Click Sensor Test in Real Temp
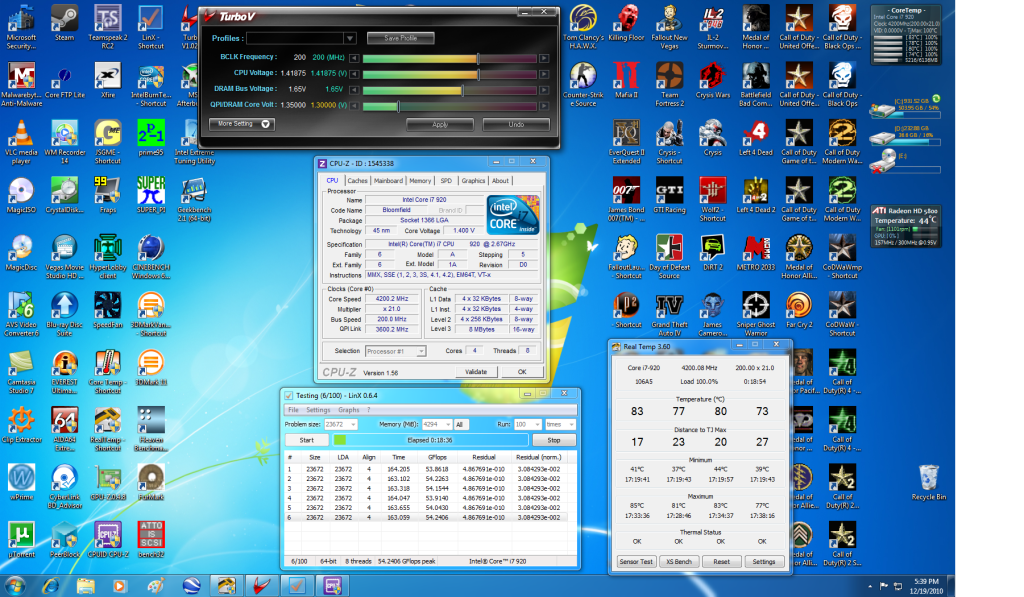The image size is (1024, 597). [x=635, y=562]
